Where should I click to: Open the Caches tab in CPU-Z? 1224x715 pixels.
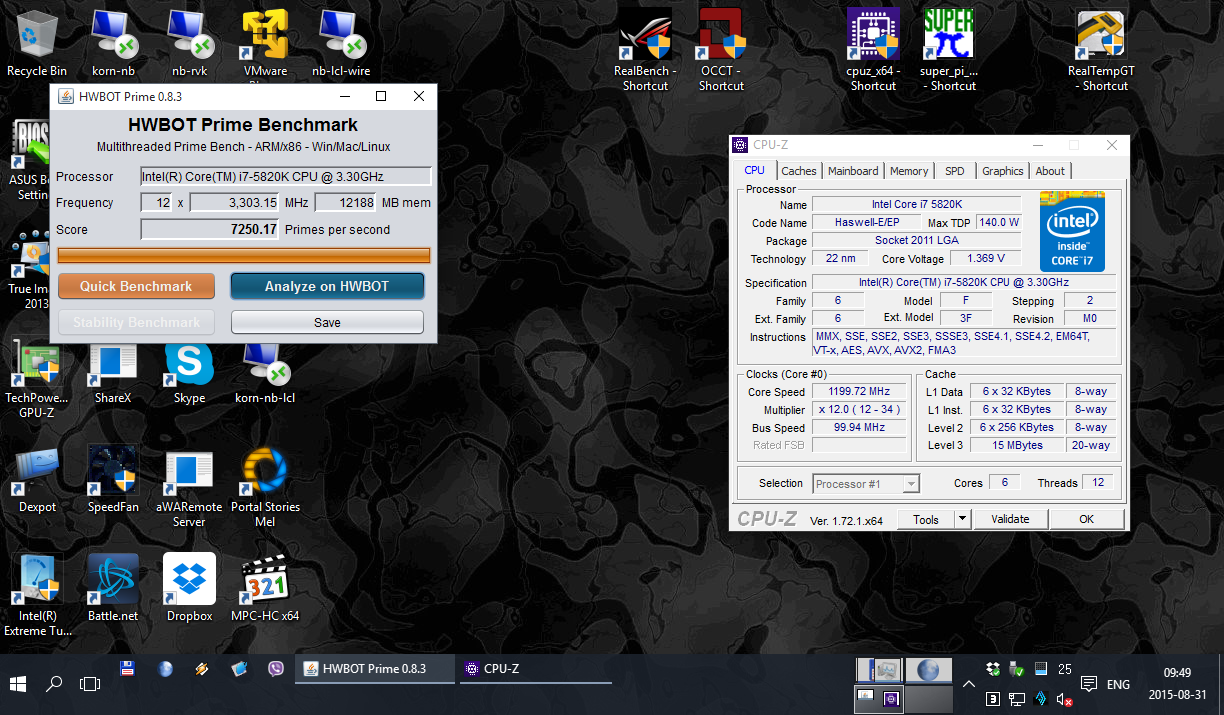click(799, 171)
